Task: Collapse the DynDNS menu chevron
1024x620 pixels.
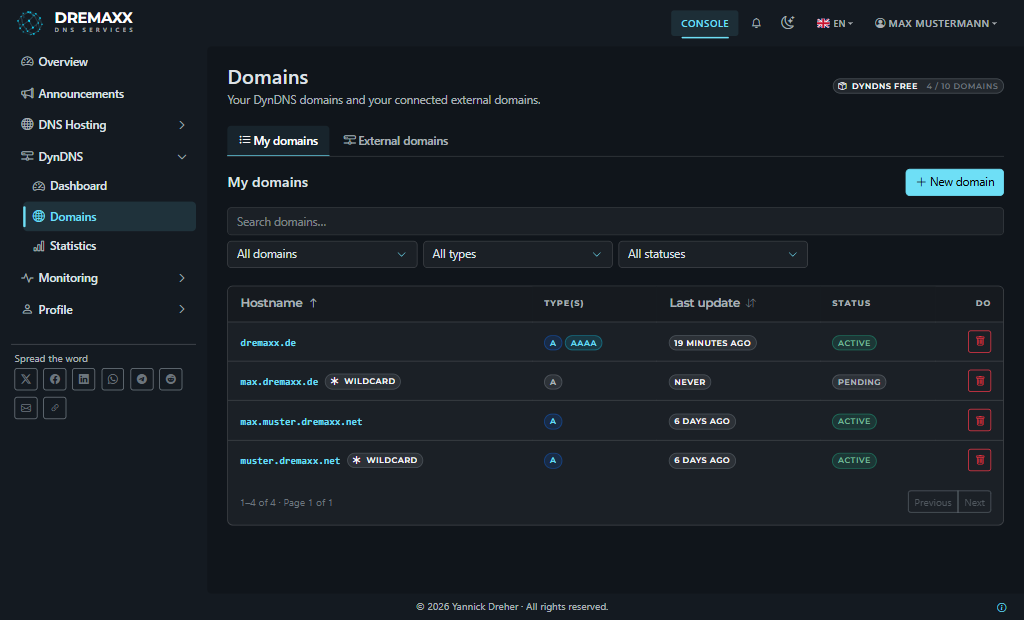Action: click(182, 157)
